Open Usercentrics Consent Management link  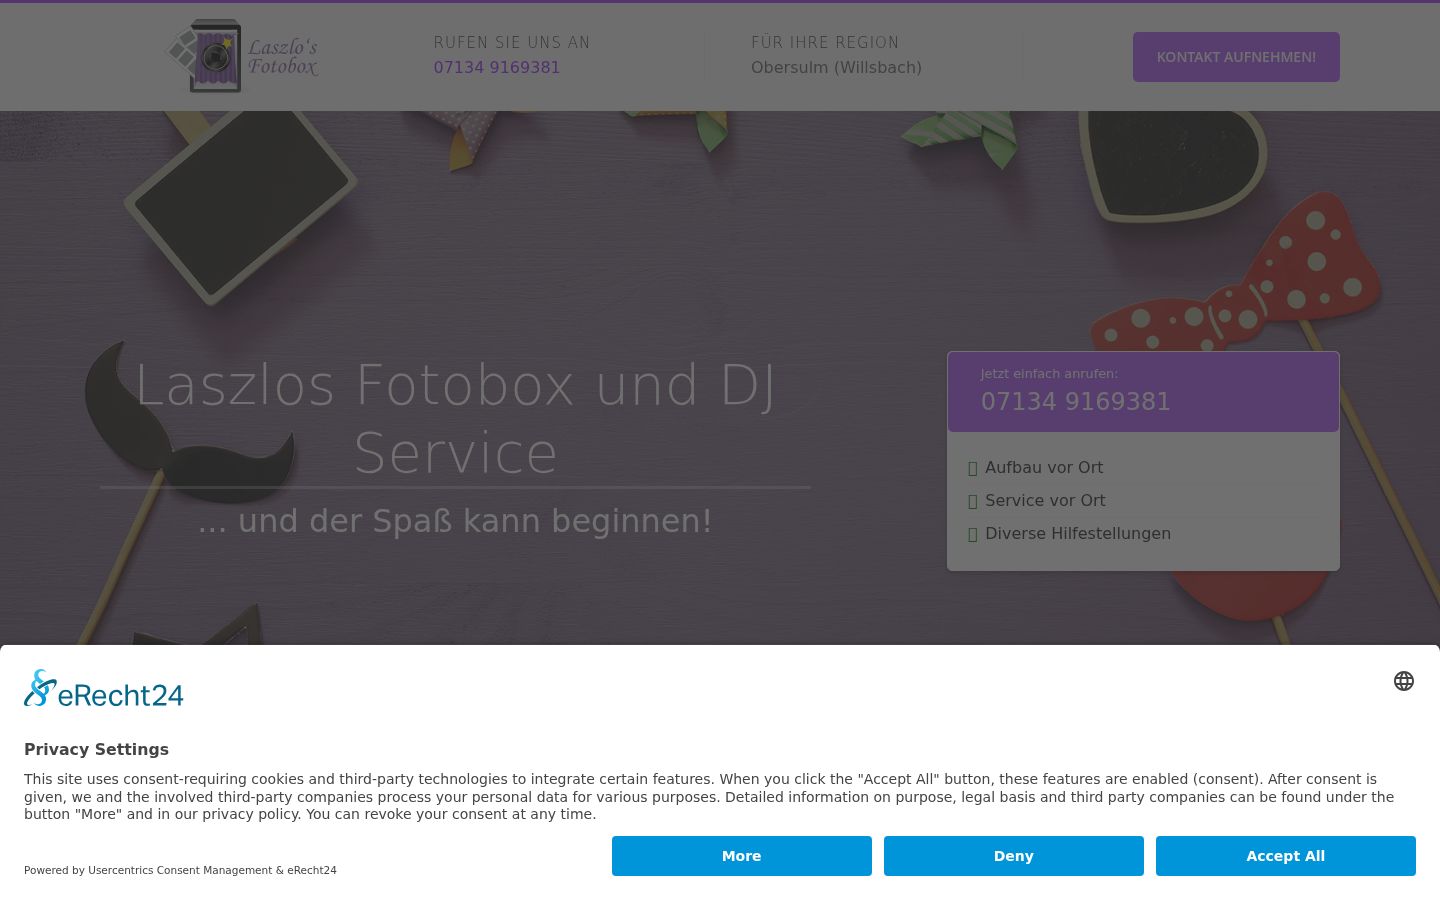coord(180,870)
